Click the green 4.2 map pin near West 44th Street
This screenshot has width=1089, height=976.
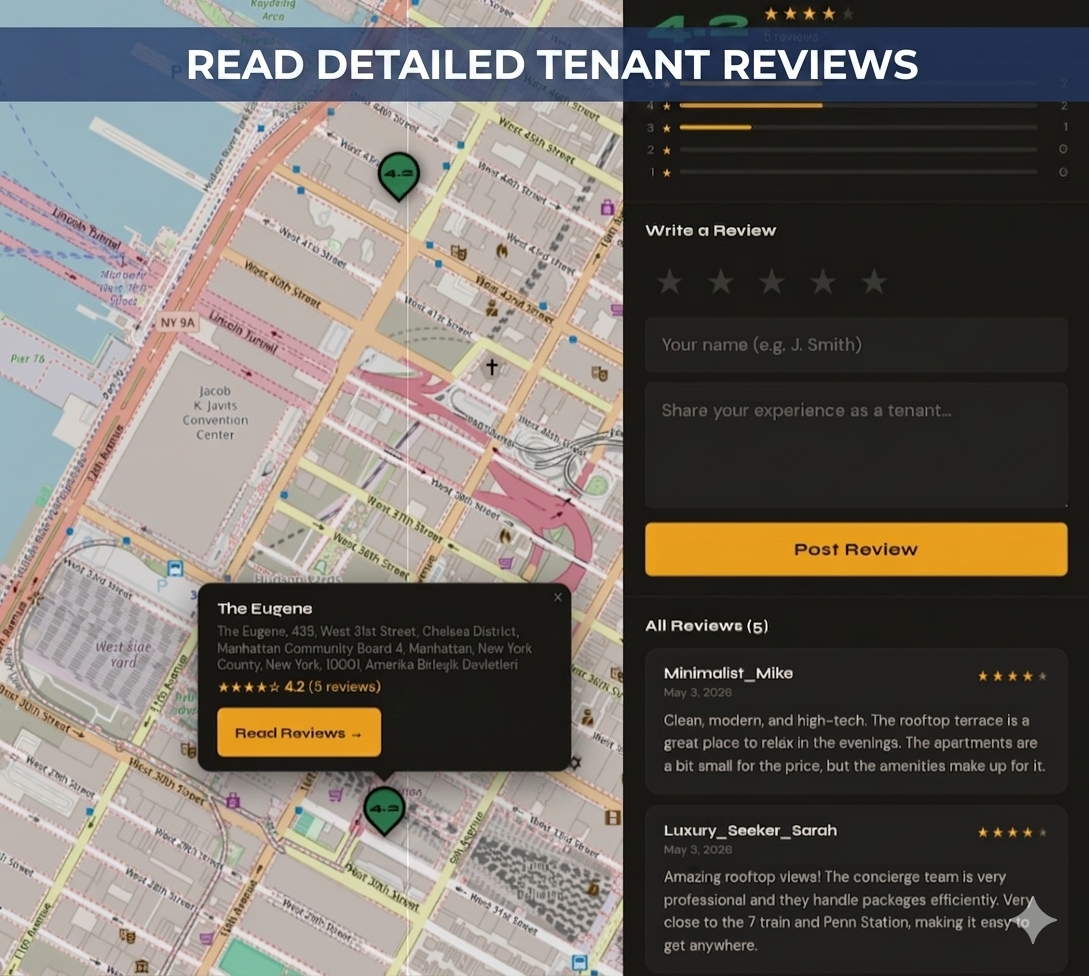pyautogui.click(x=399, y=175)
